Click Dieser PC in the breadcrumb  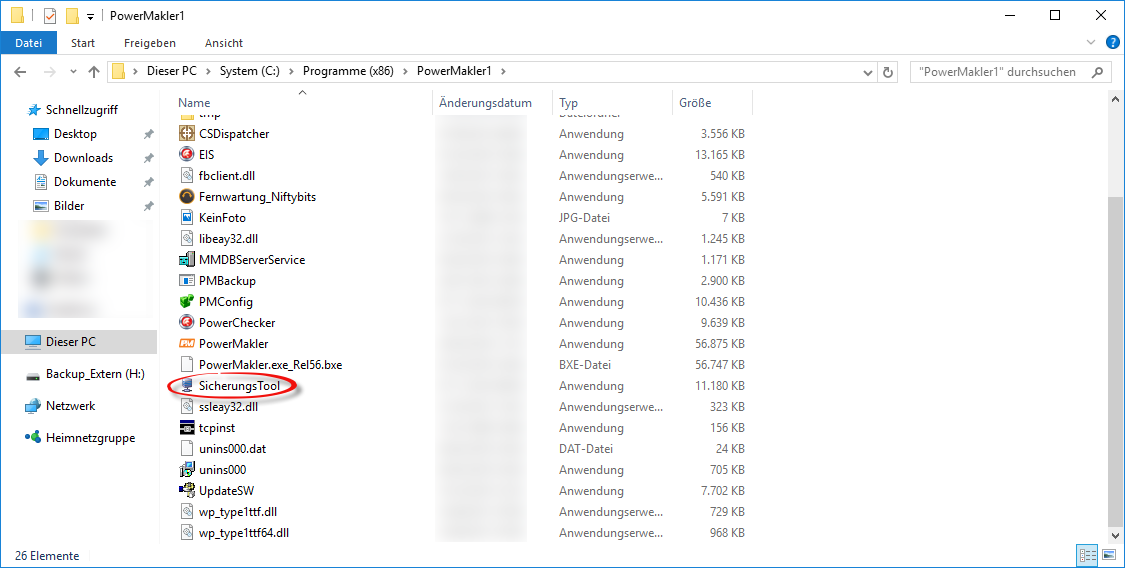(x=171, y=71)
